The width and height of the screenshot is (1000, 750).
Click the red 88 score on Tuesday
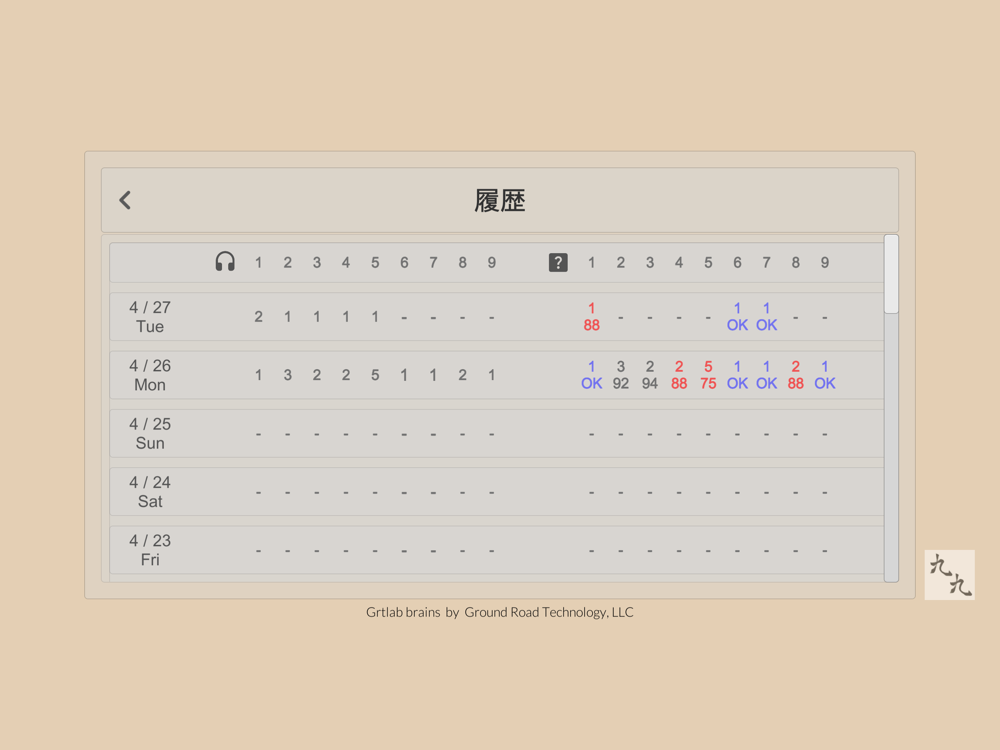(592, 325)
